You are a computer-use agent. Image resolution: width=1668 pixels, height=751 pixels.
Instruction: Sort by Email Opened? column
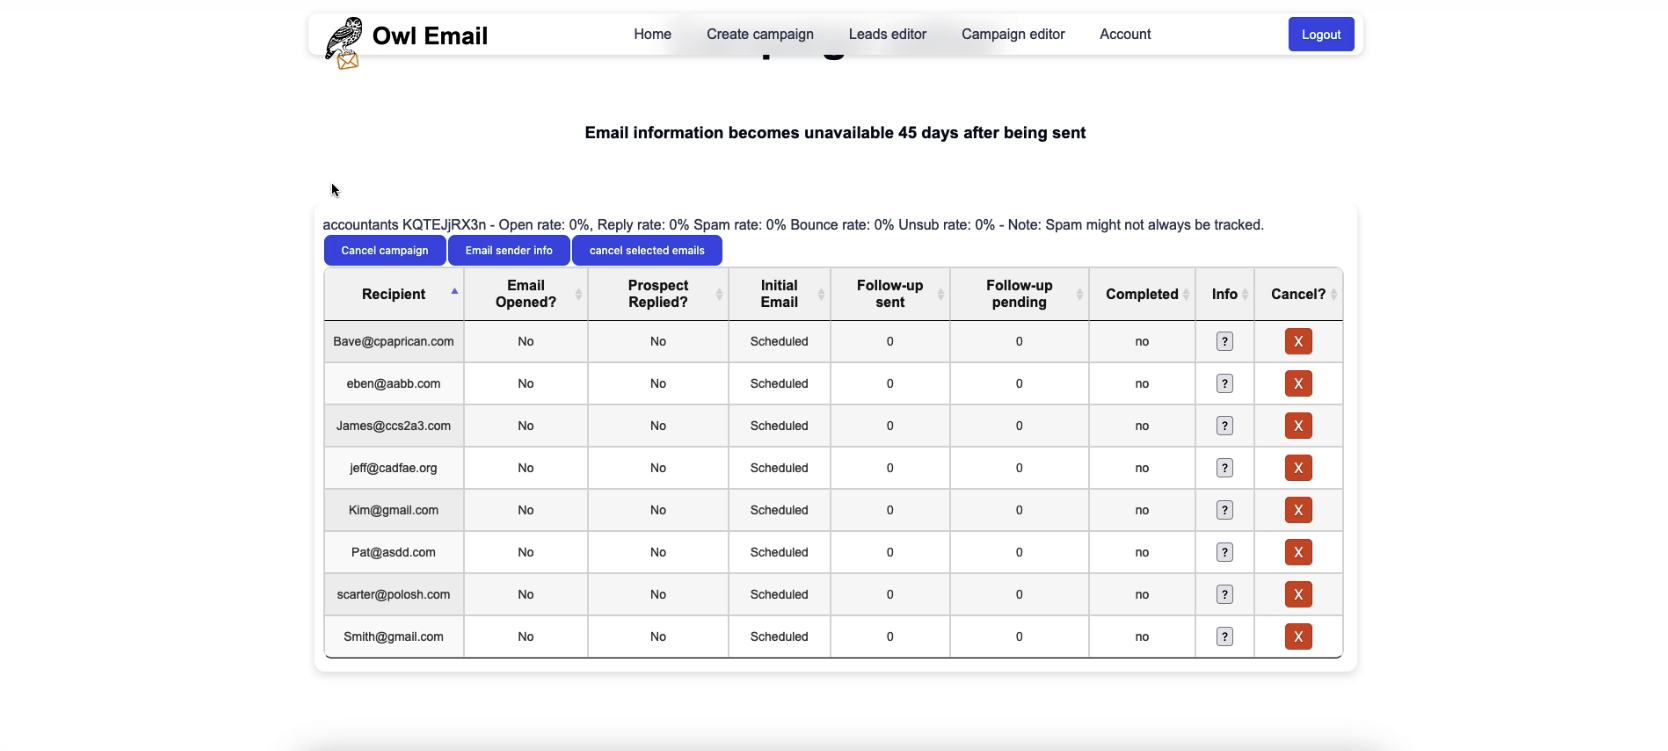click(526, 294)
